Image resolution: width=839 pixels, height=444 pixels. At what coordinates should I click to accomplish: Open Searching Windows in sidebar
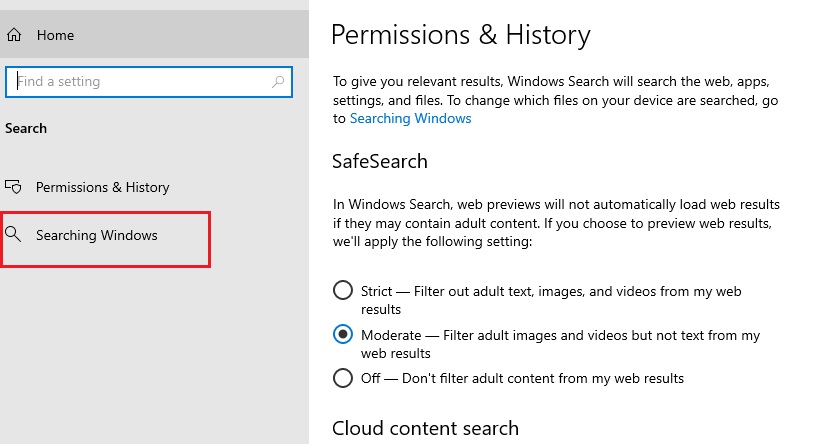coord(96,235)
